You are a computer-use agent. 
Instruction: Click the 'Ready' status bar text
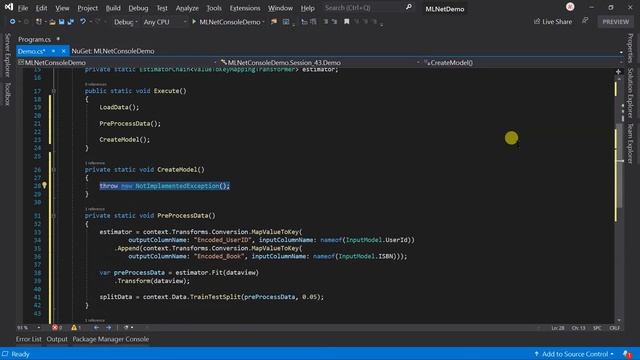(x=20, y=354)
